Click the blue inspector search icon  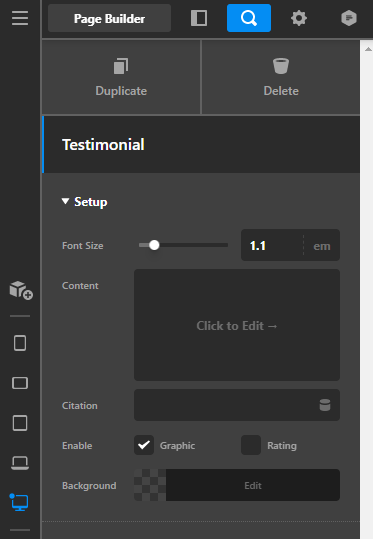[x=249, y=18]
